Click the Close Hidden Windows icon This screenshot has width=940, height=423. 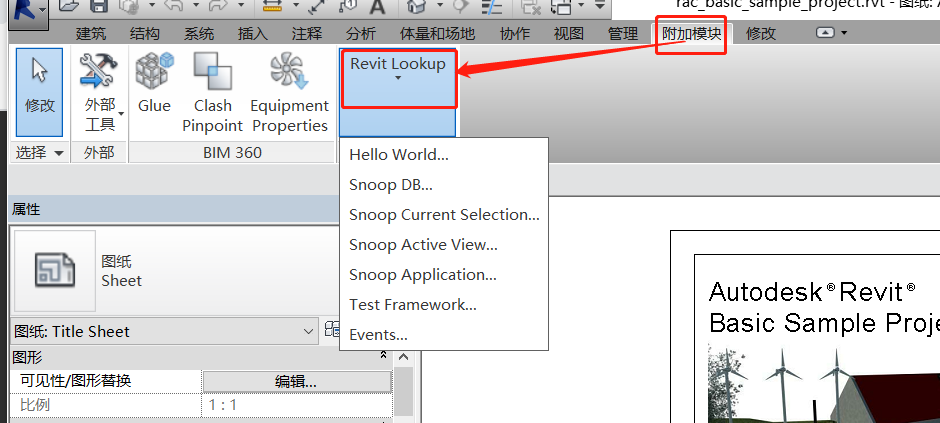point(531,7)
